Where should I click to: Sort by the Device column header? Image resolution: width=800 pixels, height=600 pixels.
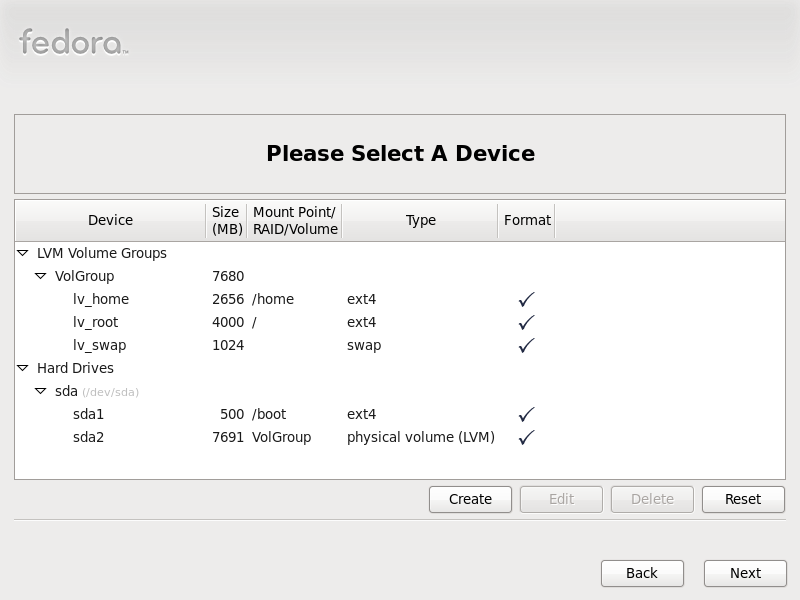click(x=110, y=220)
